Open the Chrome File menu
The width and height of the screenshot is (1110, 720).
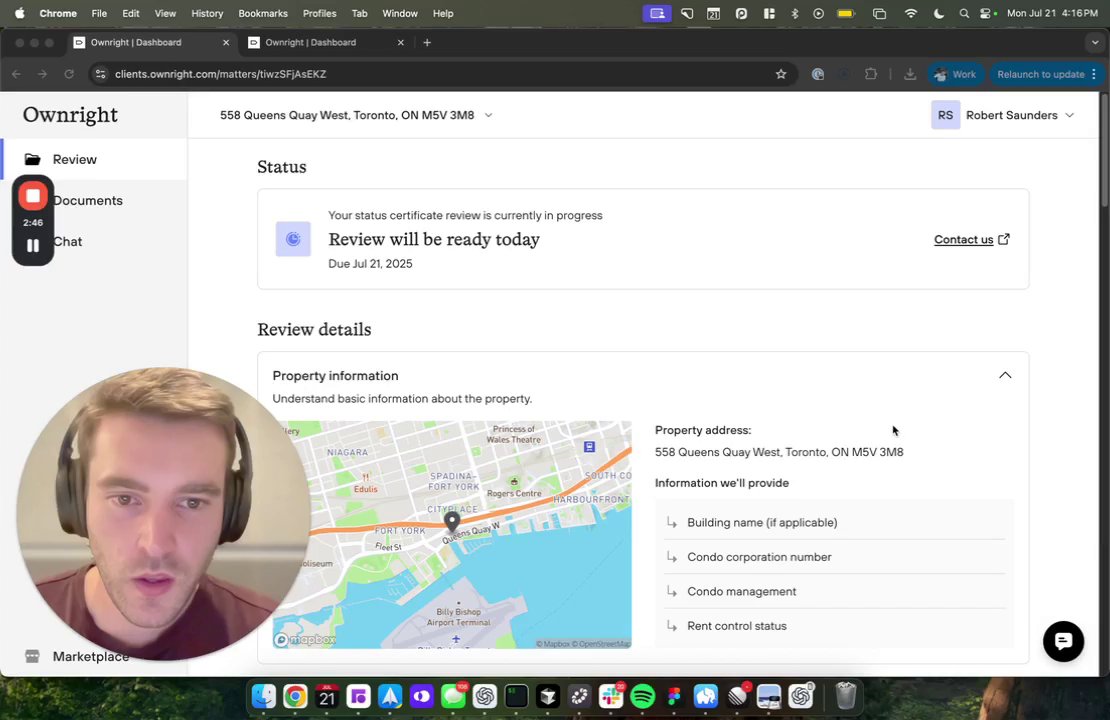[99, 13]
